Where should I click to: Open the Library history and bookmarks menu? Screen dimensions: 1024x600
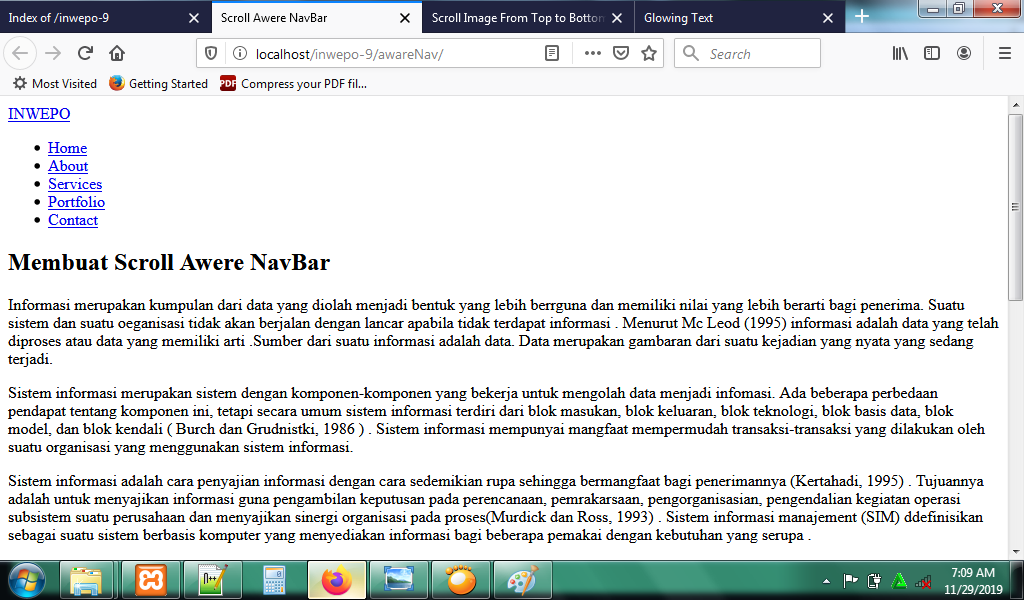click(x=900, y=54)
